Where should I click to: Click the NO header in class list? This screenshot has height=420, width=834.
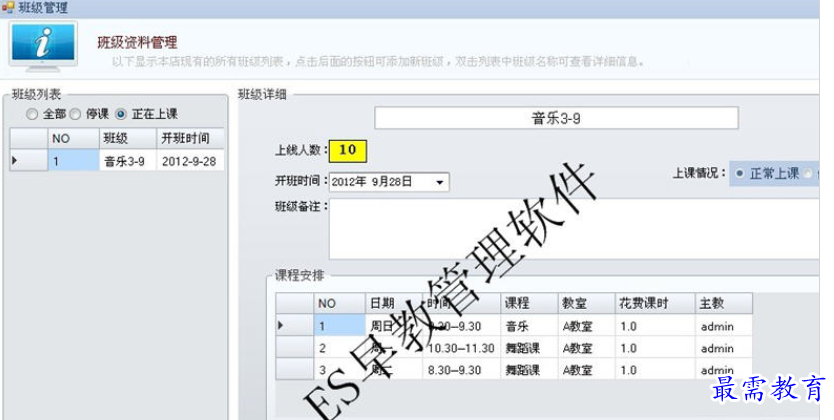click(x=73, y=138)
